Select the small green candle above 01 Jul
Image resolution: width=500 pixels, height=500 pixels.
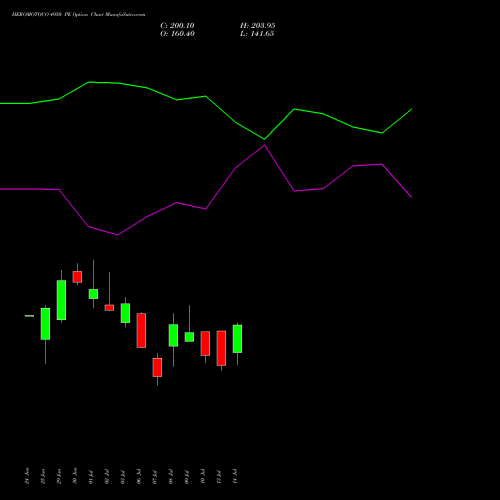93,294
